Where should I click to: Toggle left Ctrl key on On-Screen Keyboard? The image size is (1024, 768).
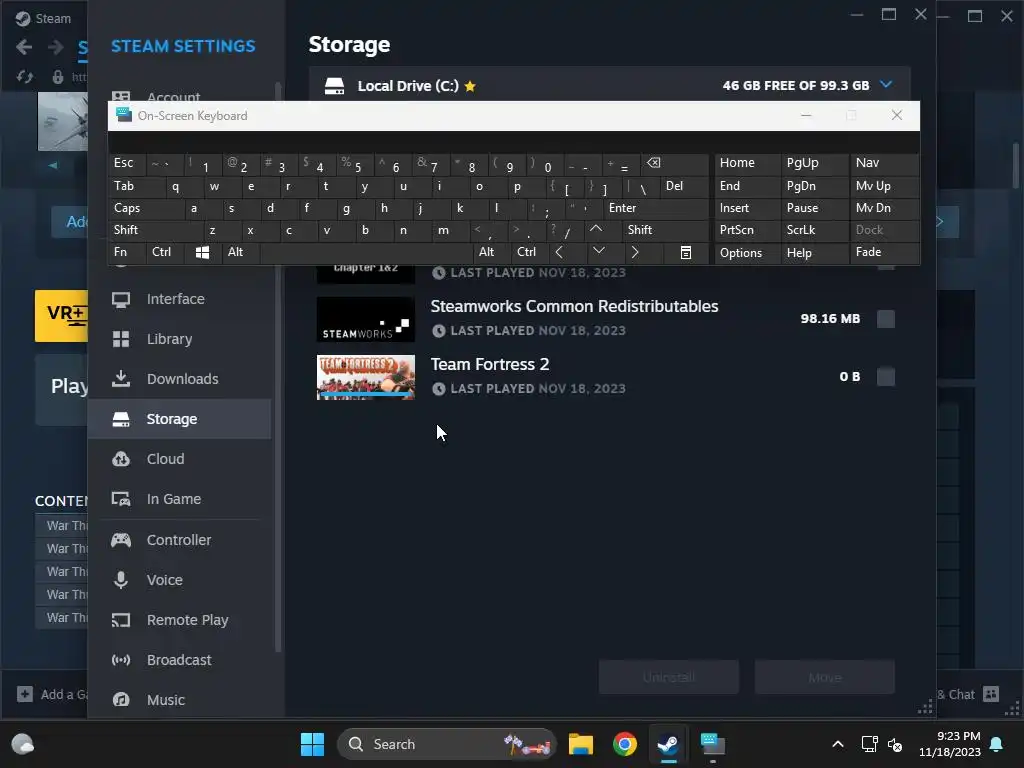pos(165,252)
